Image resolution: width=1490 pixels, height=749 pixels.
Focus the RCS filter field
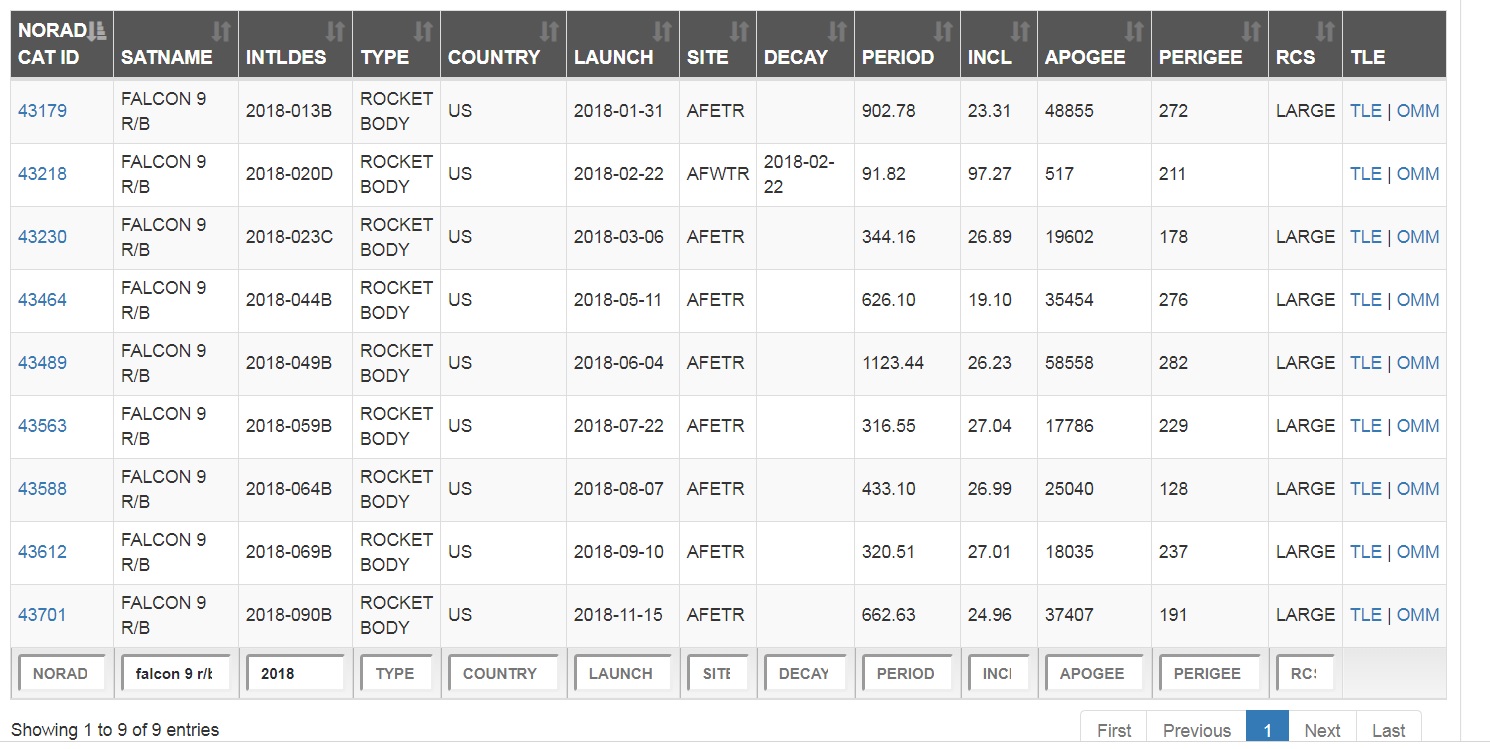1305,673
